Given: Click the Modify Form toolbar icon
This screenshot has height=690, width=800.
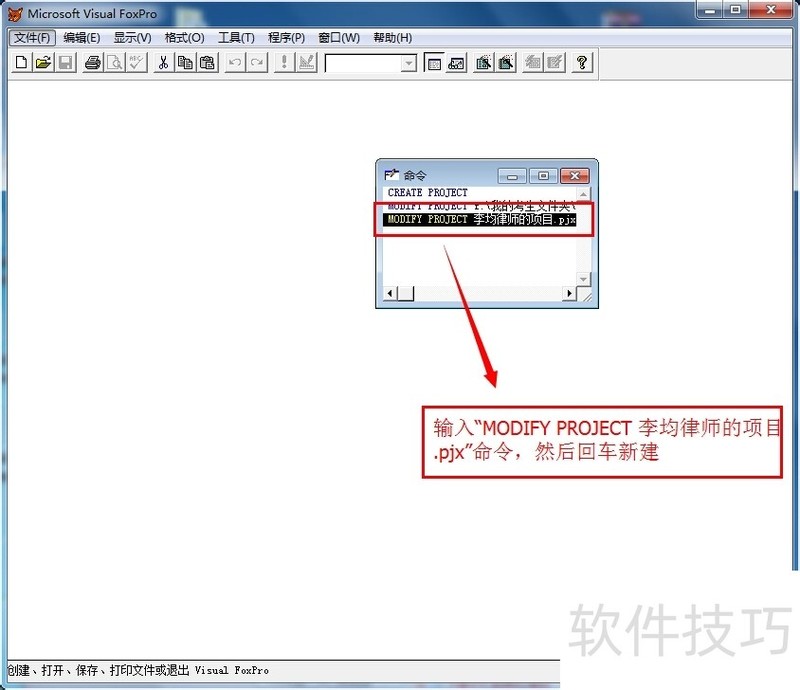Looking at the screenshot, I should click(x=306, y=63).
